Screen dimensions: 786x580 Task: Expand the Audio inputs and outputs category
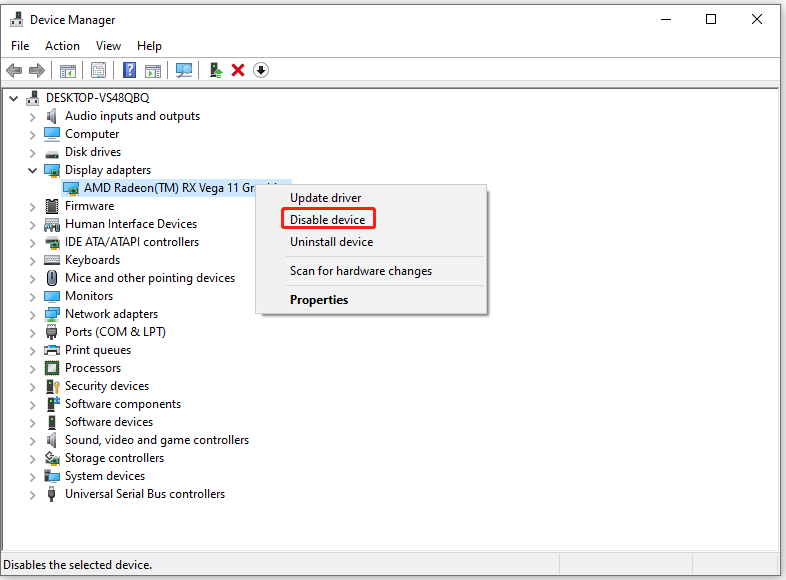coord(33,117)
